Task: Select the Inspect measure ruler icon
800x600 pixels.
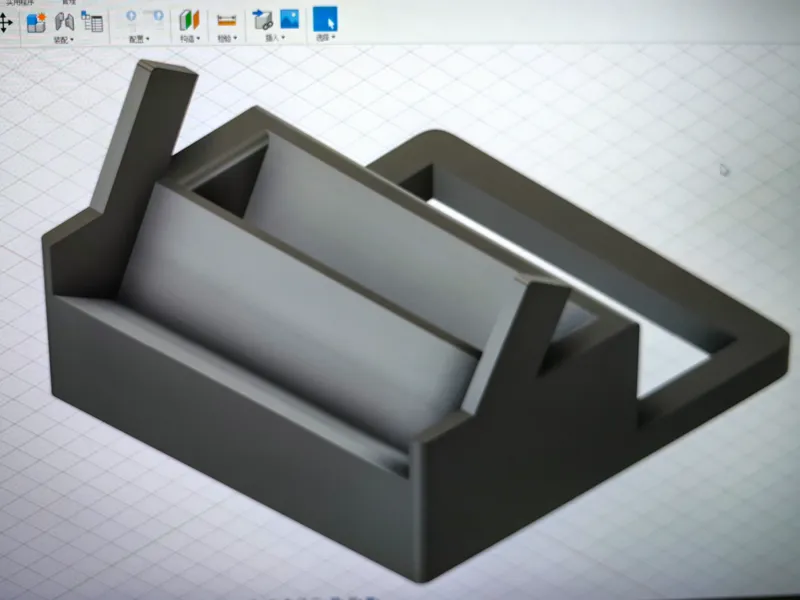Action: (x=227, y=21)
